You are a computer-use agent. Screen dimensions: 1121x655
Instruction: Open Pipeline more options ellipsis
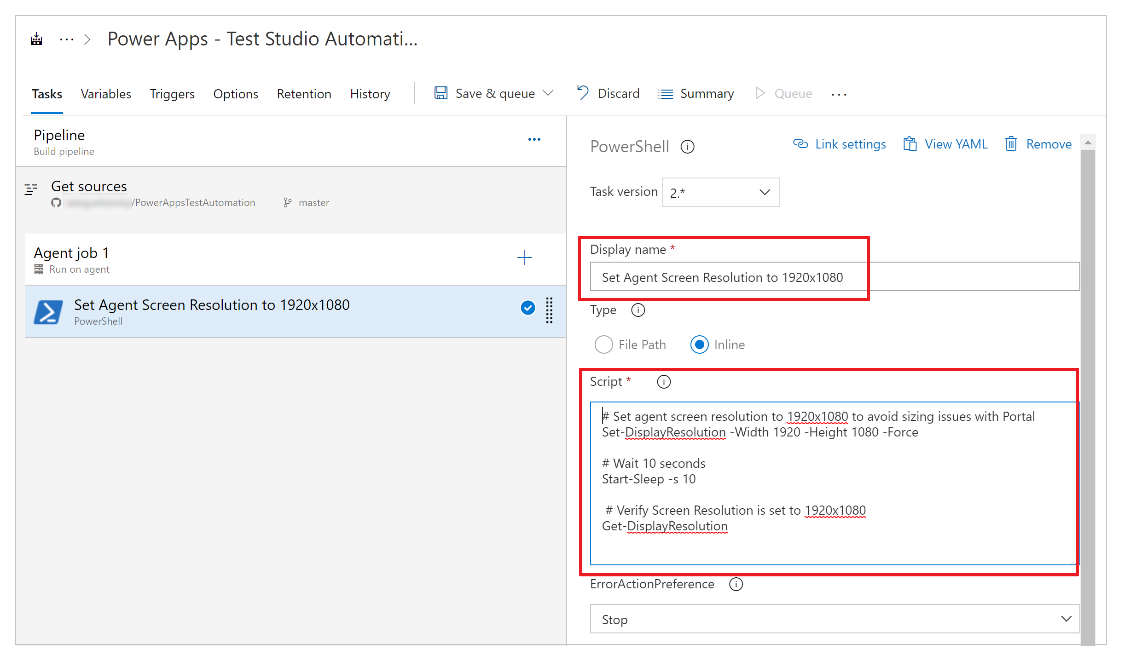point(534,140)
